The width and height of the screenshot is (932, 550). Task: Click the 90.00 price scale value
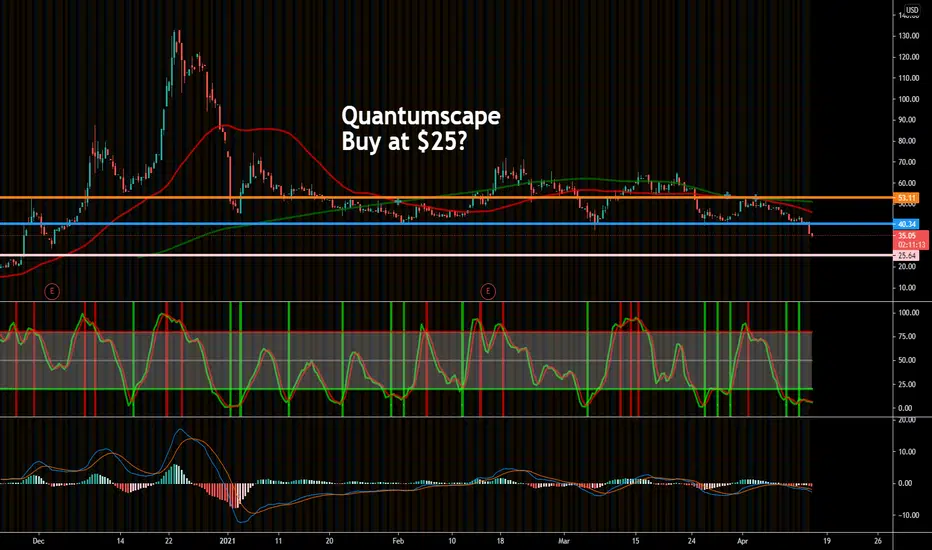[x=909, y=120]
